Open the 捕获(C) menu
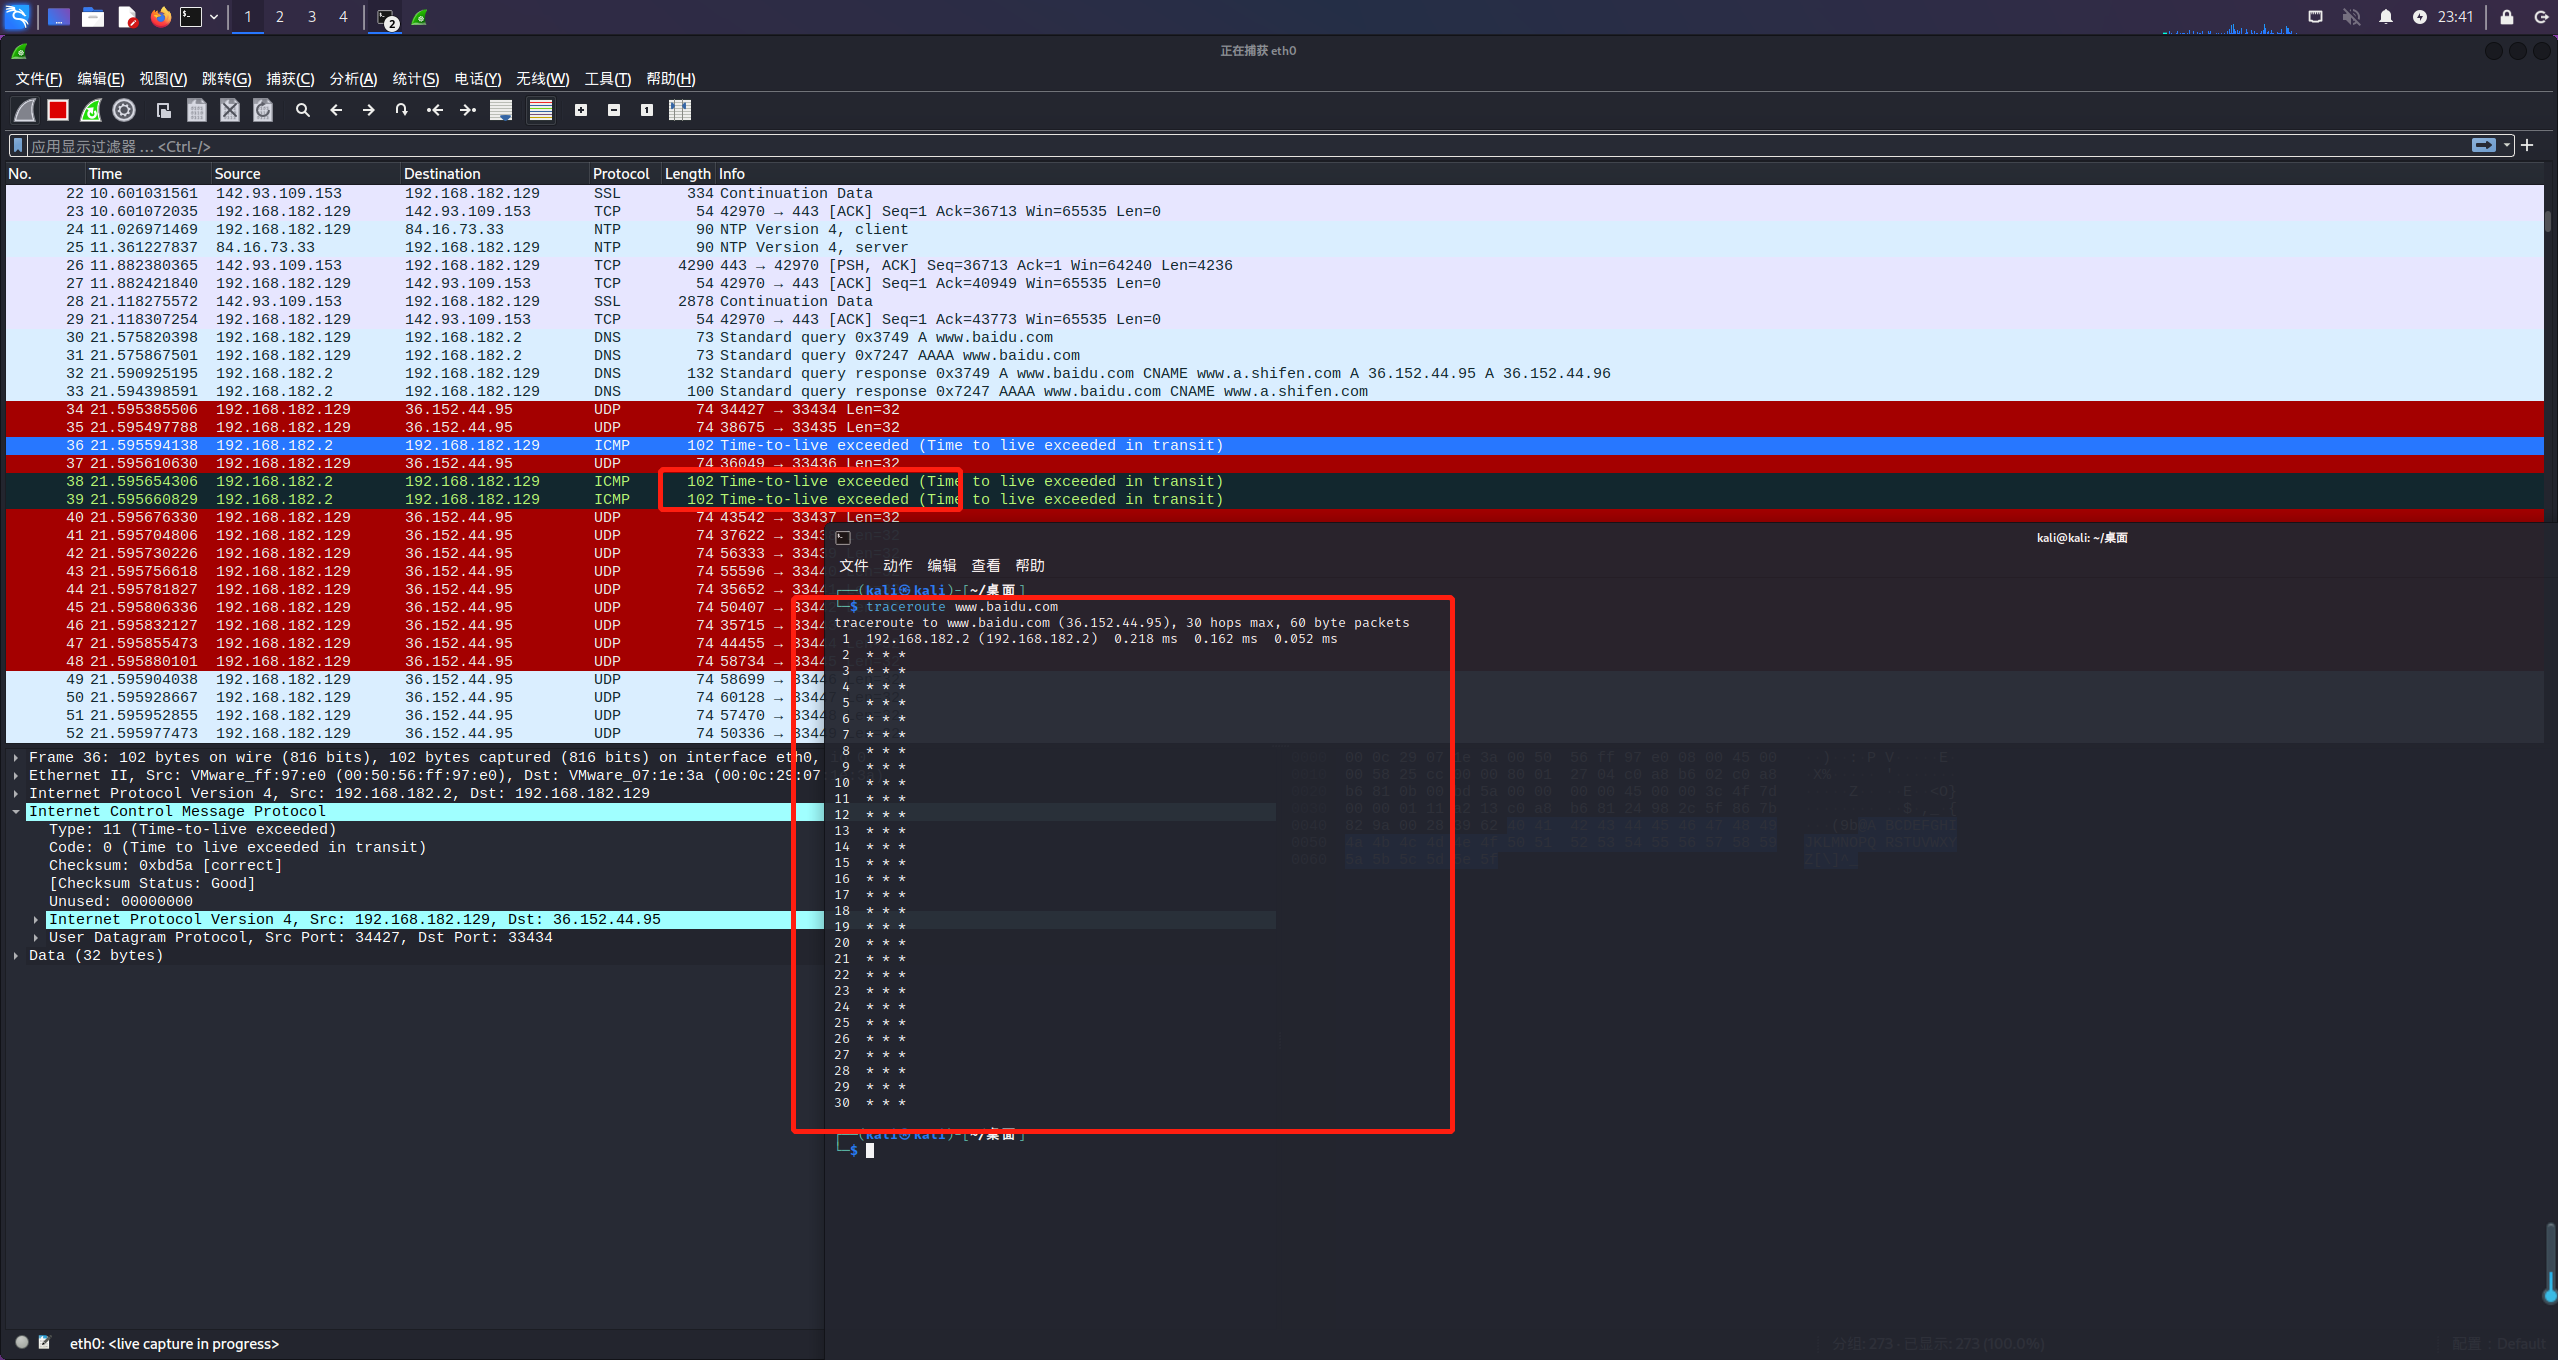Viewport: 2558px width, 1360px height. coord(290,79)
